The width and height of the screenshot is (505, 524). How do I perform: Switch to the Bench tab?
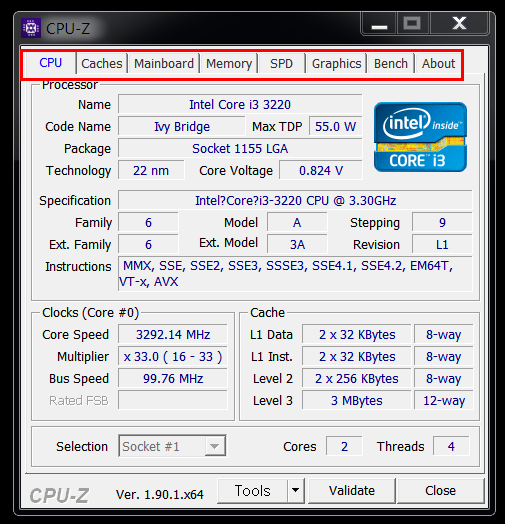point(391,63)
